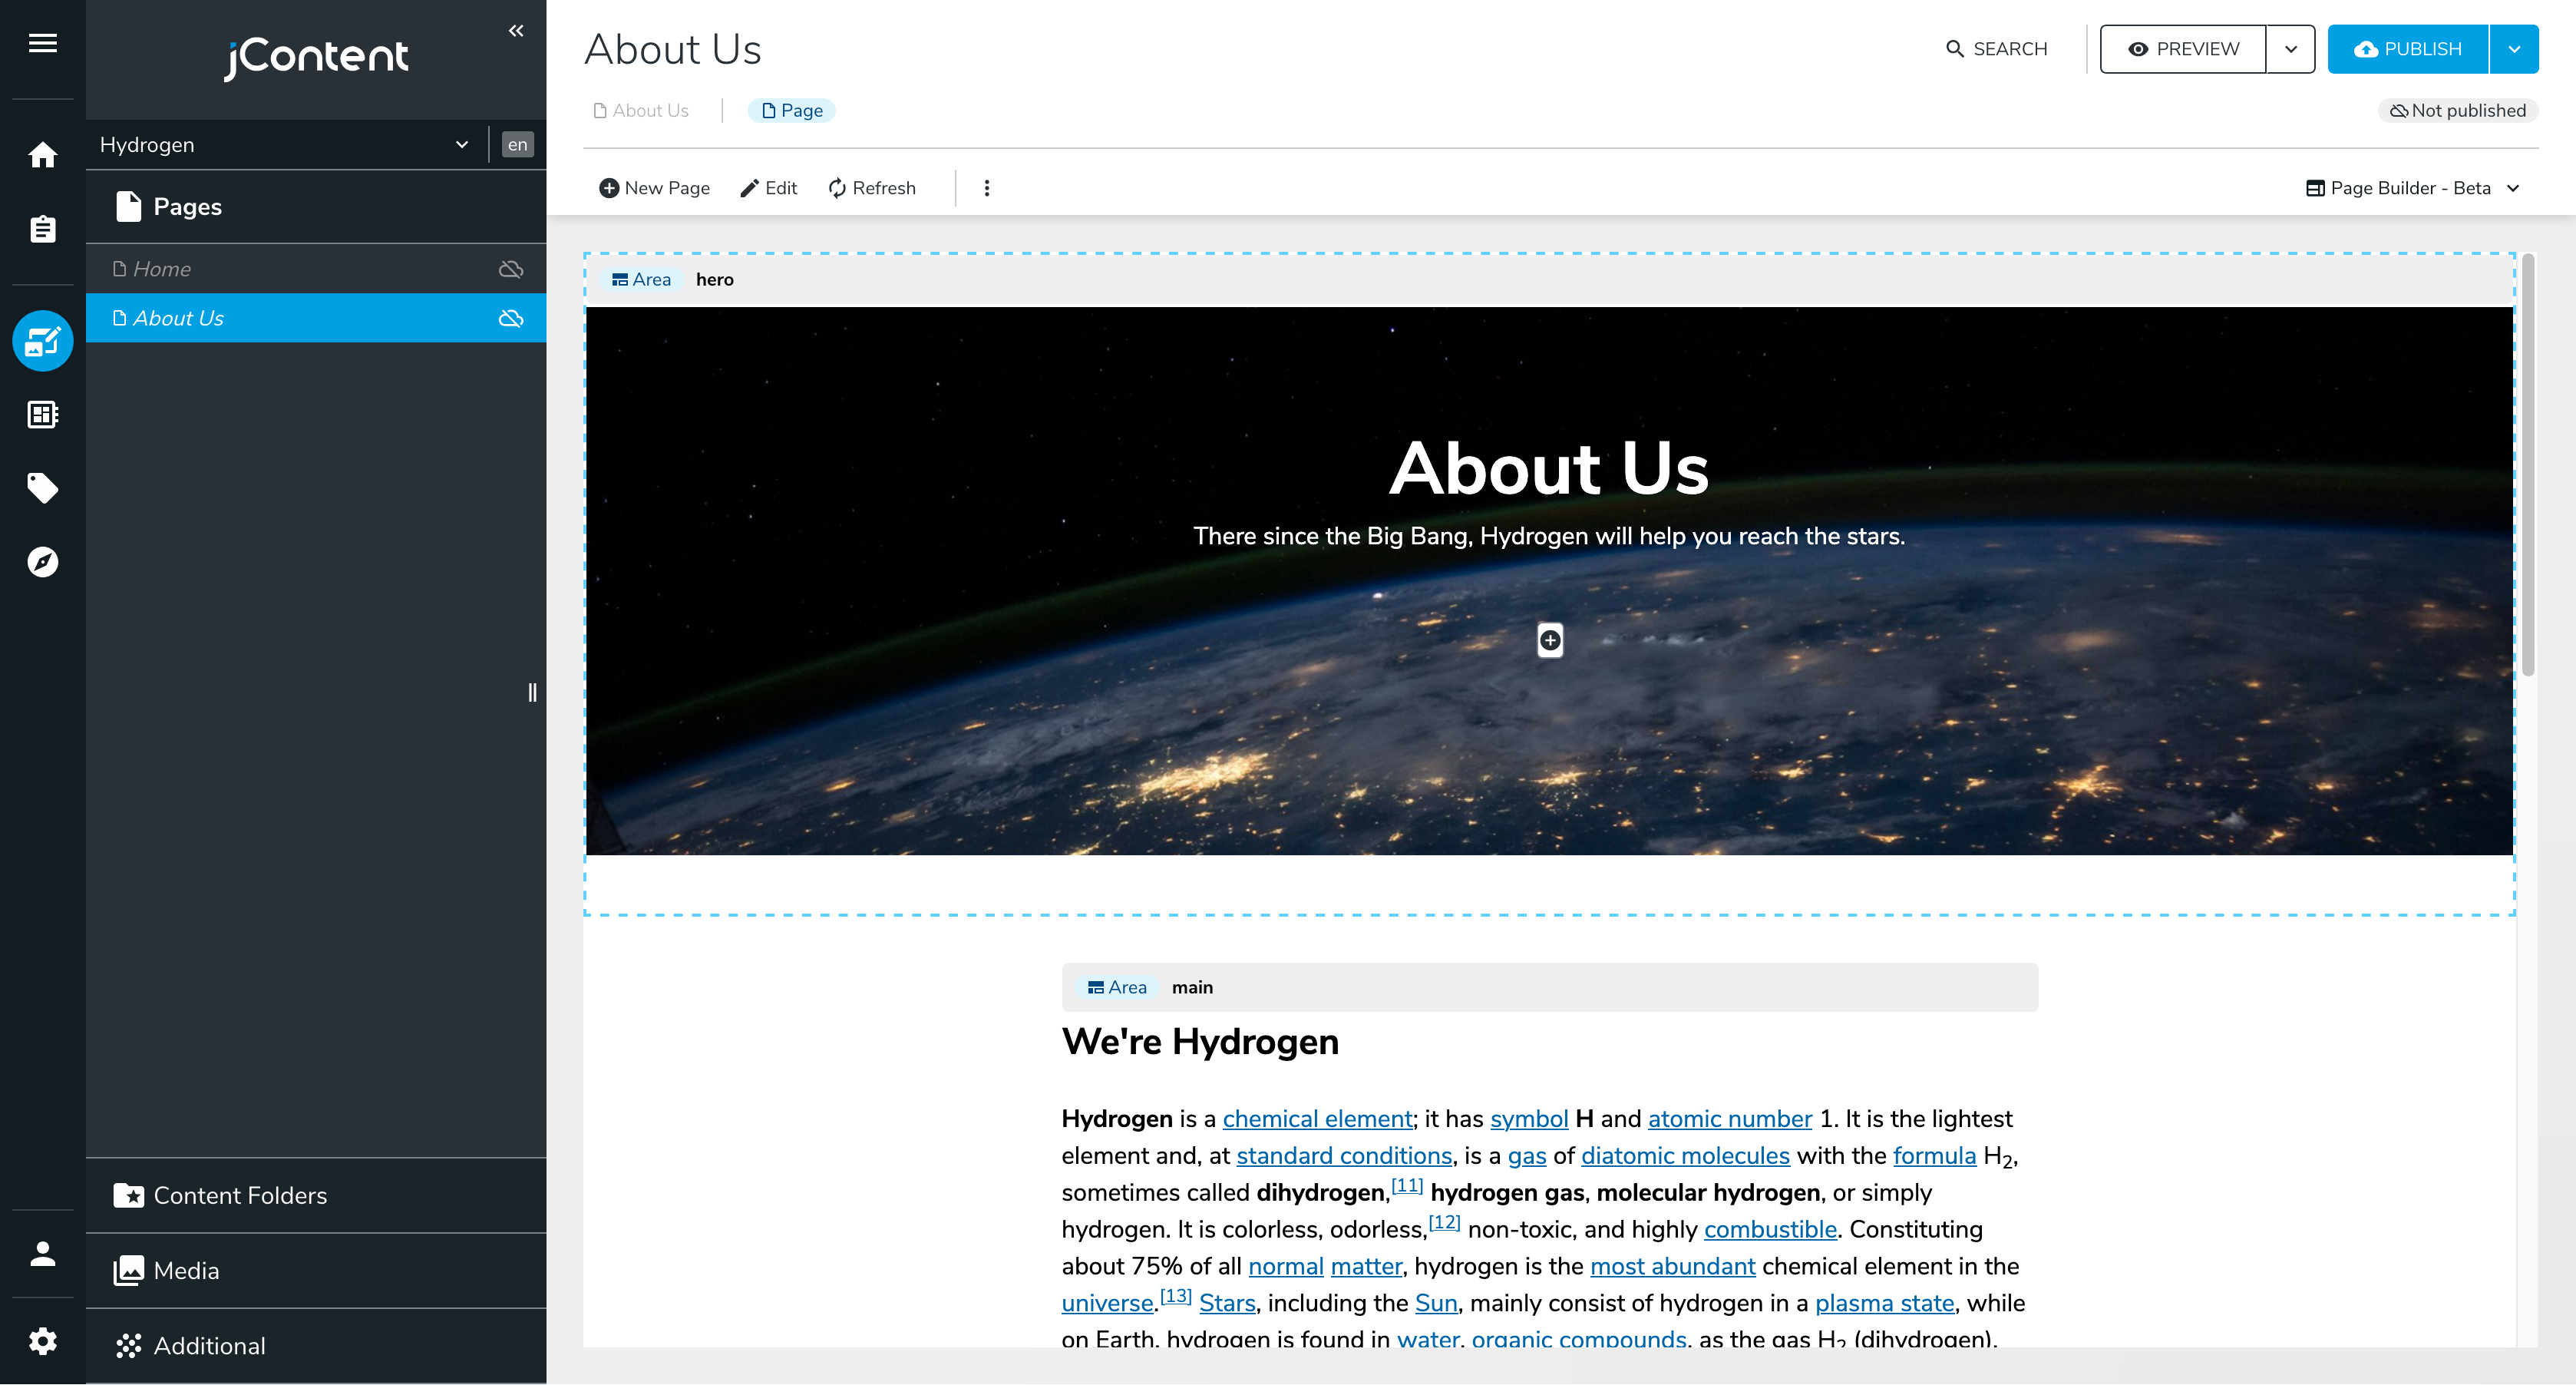Open the hamburger menu at top left

tap(43, 43)
